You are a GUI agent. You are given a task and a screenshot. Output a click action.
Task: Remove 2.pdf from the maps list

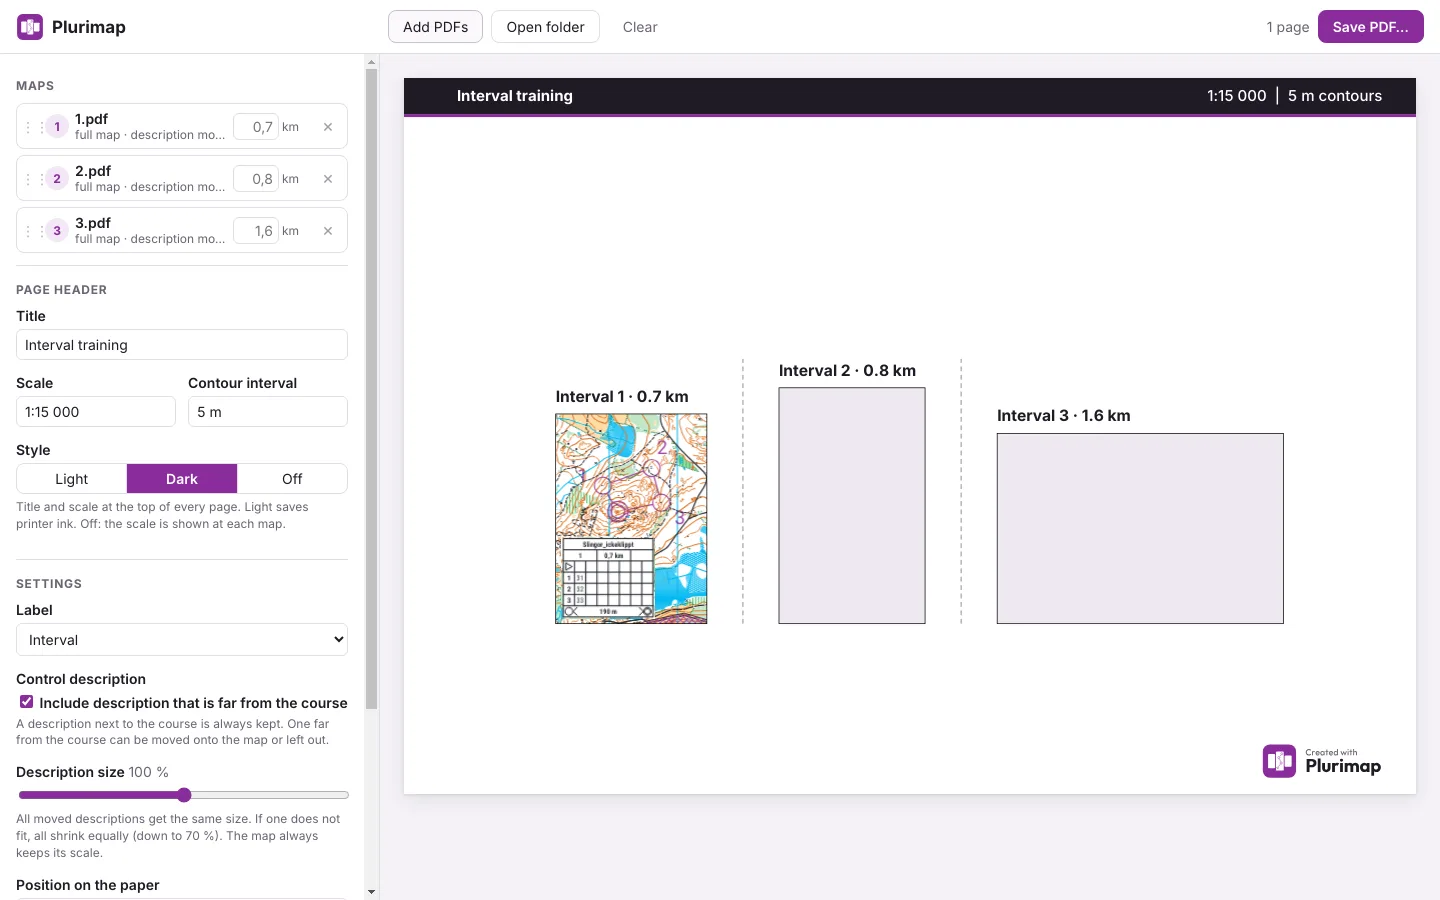coord(328,179)
